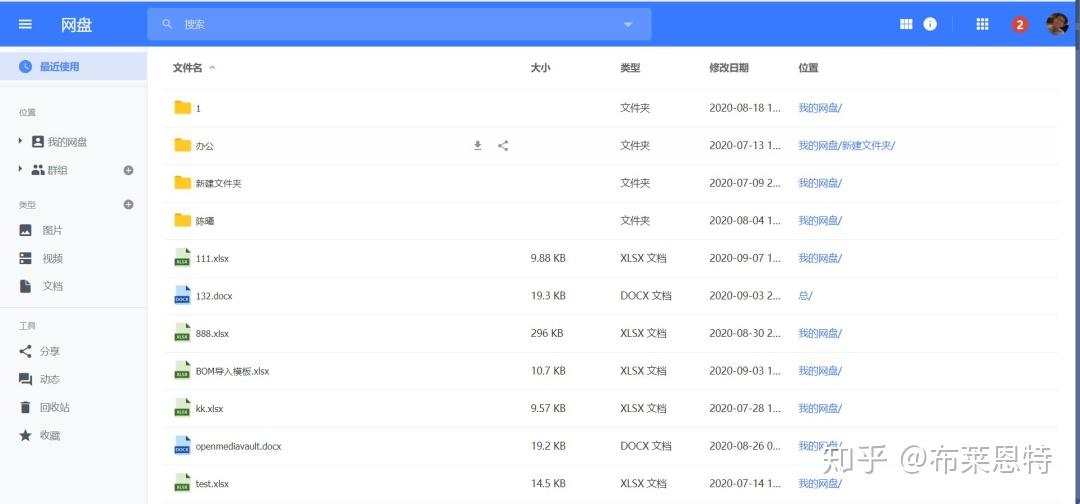
Task: Sort by 大小 column header
Action: point(540,67)
